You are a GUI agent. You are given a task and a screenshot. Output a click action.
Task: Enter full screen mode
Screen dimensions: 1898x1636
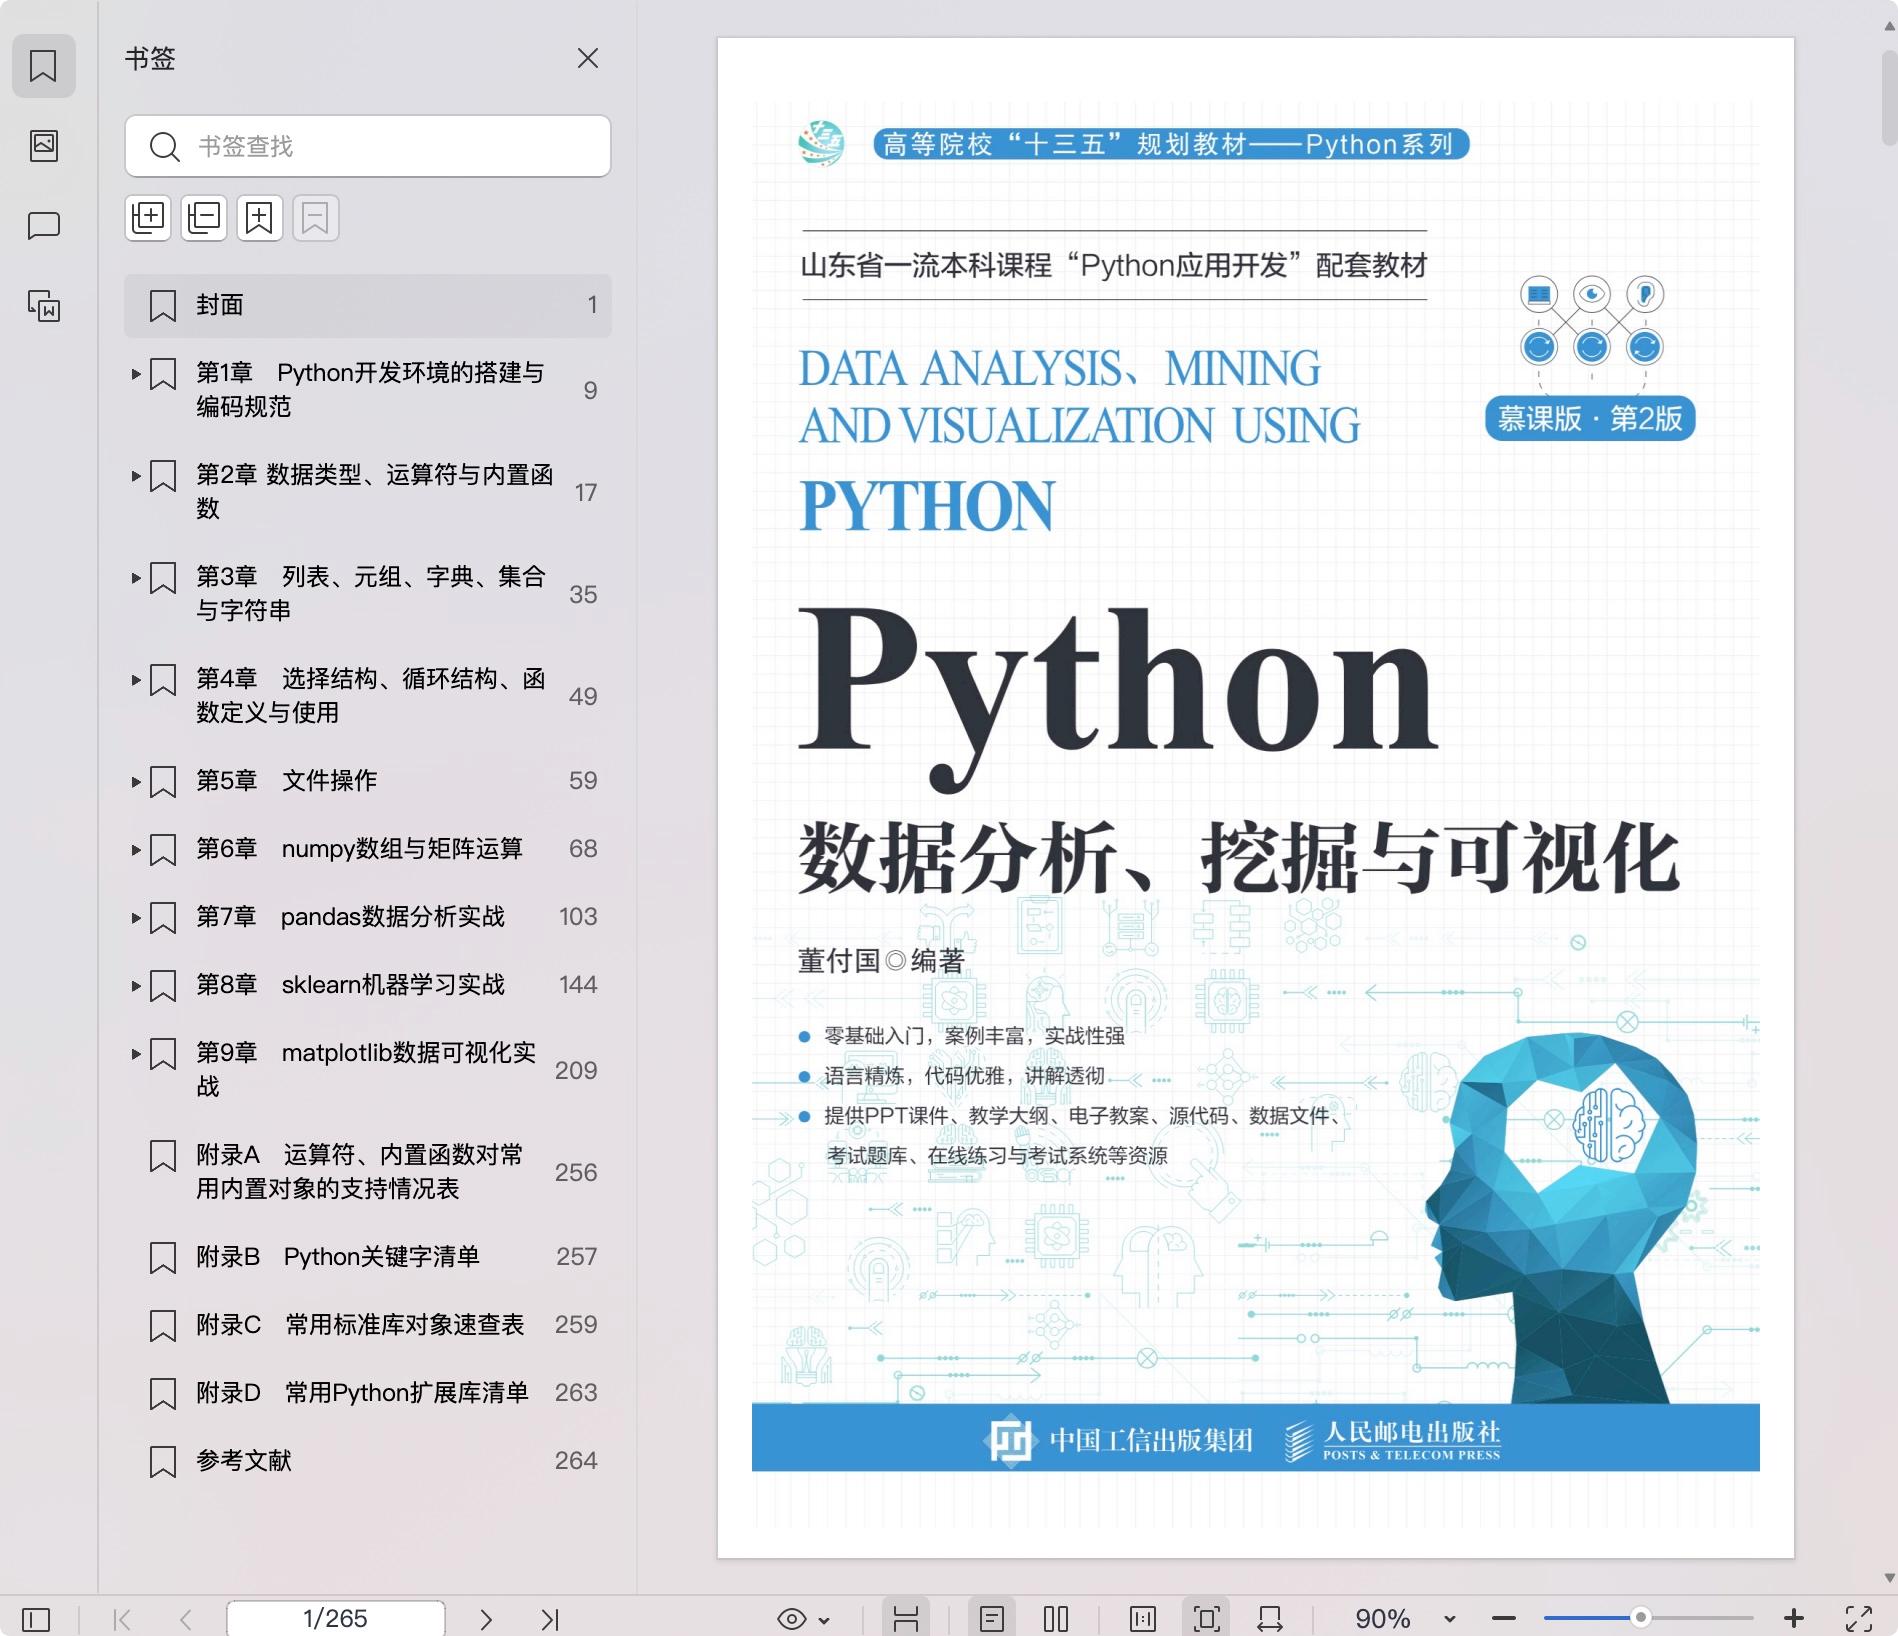pos(1859,1618)
